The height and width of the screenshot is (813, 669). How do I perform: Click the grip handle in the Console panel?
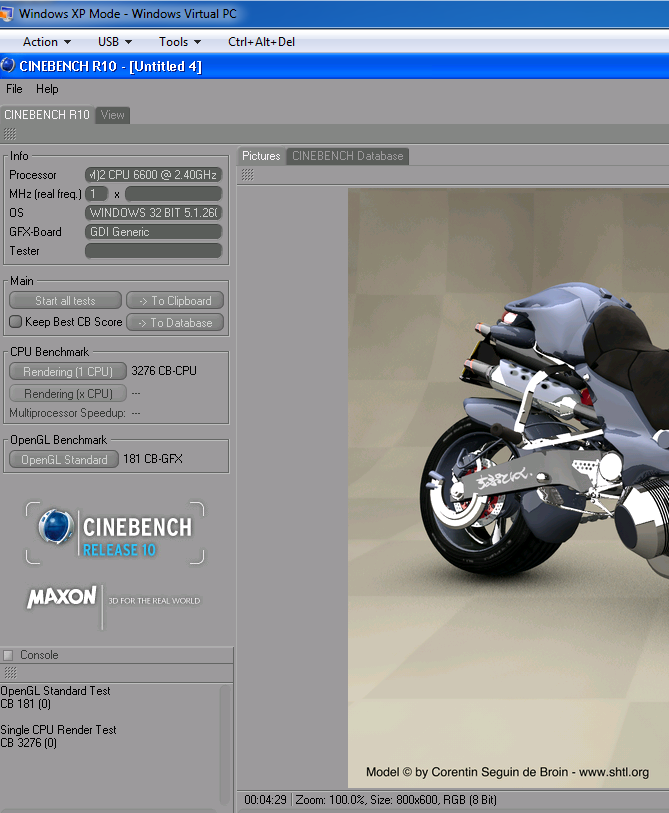click(x=10, y=673)
